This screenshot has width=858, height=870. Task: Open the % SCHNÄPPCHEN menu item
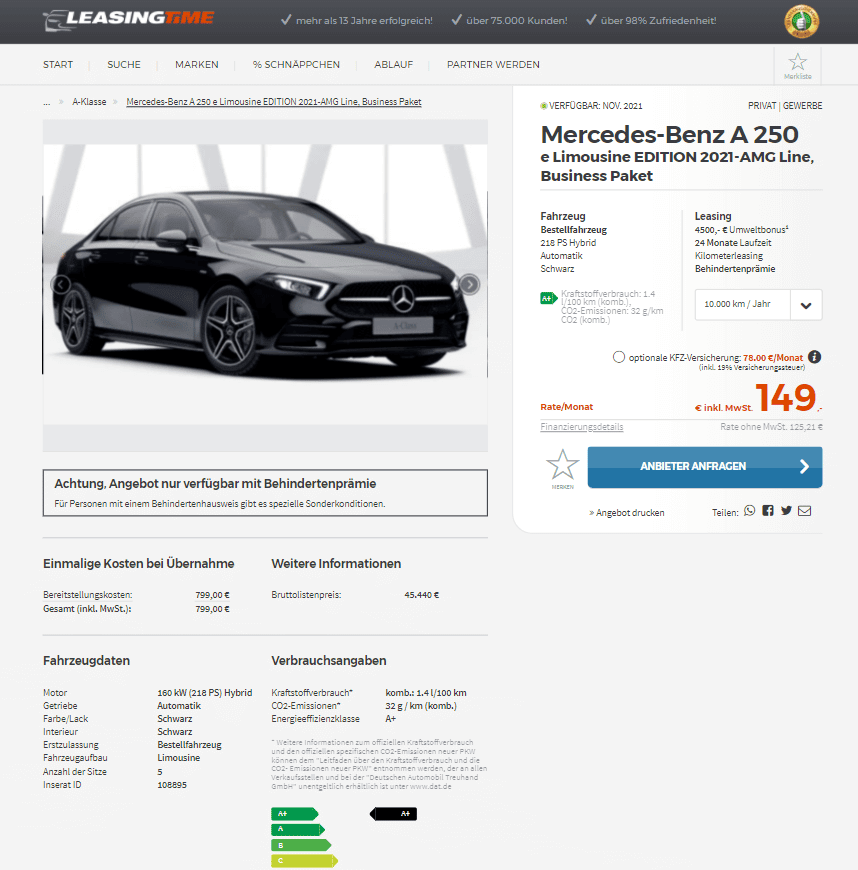click(x=296, y=64)
